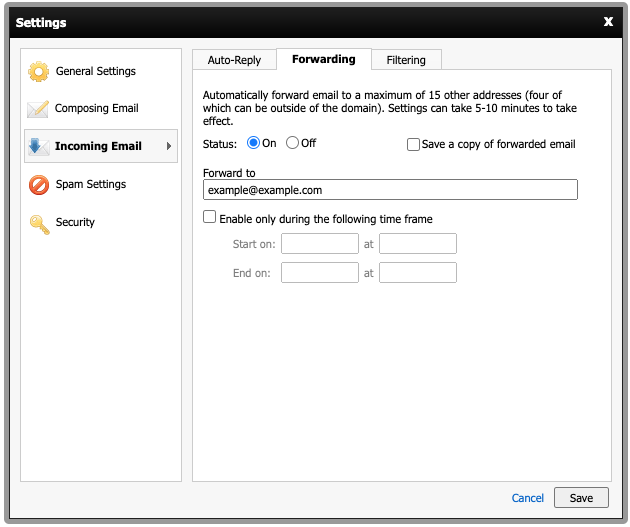630x527 pixels.
Task: Switch to the Auto-Reply tab
Action: pyautogui.click(x=234, y=60)
